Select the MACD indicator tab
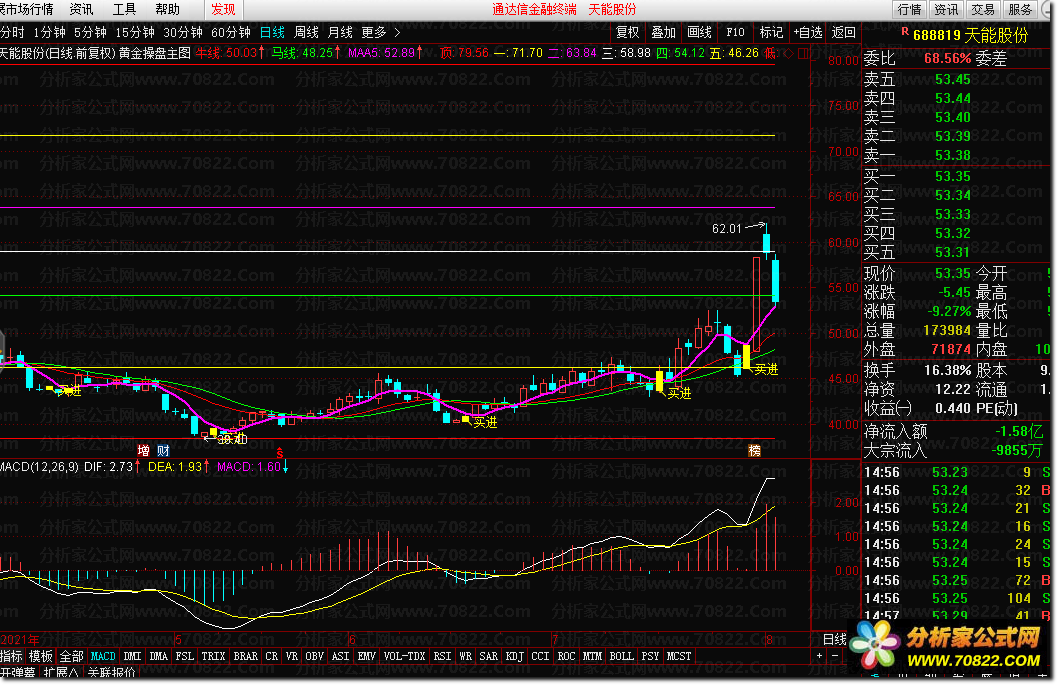Screen dimensions: 1059x685 [103, 656]
